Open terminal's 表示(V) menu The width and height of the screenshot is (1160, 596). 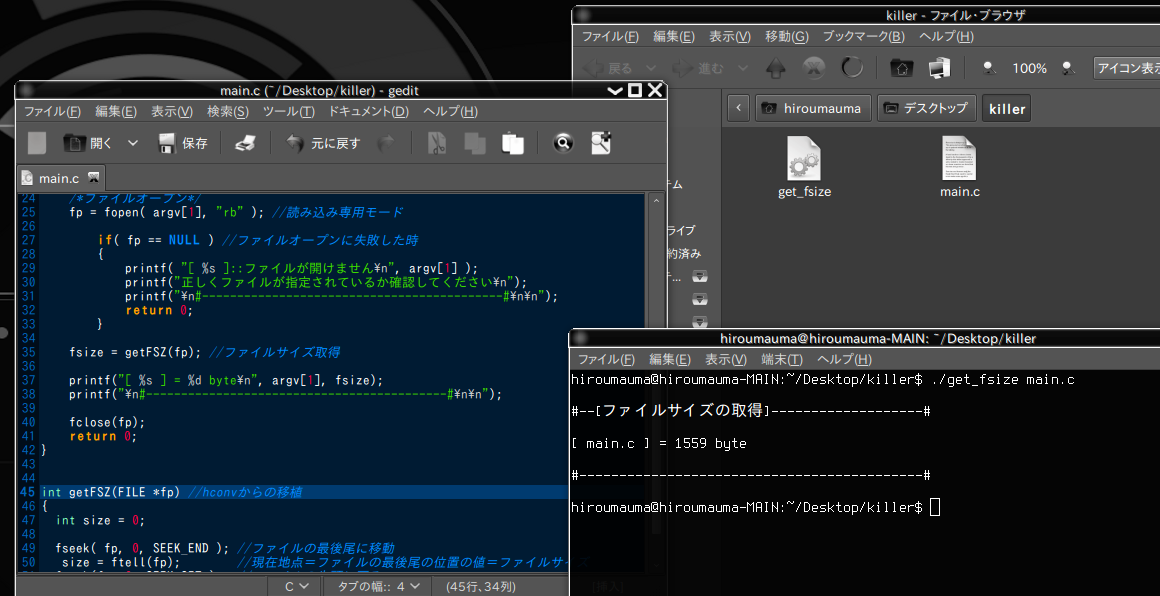(x=726, y=359)
